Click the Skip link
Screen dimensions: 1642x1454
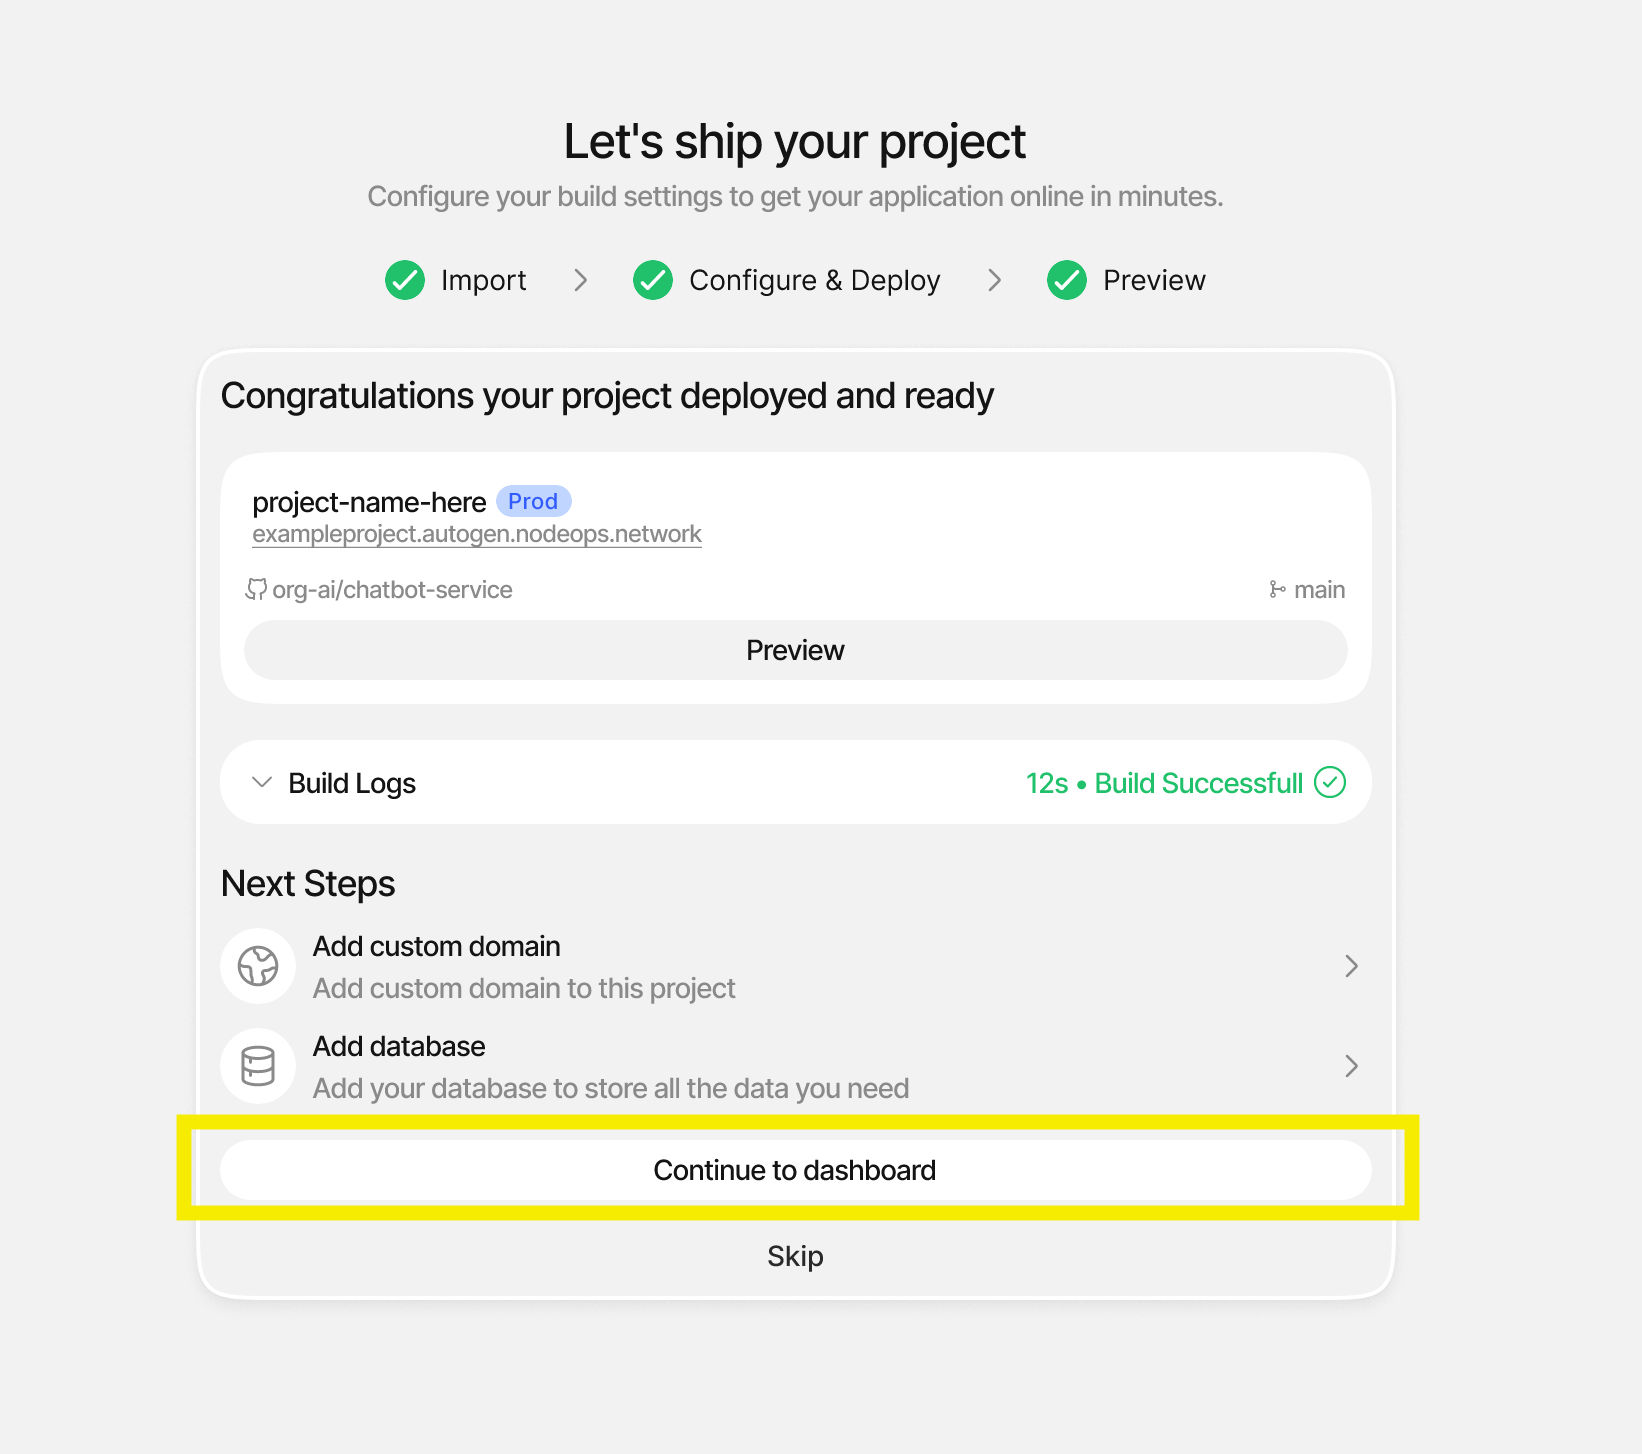click(x=795, y=1256)
